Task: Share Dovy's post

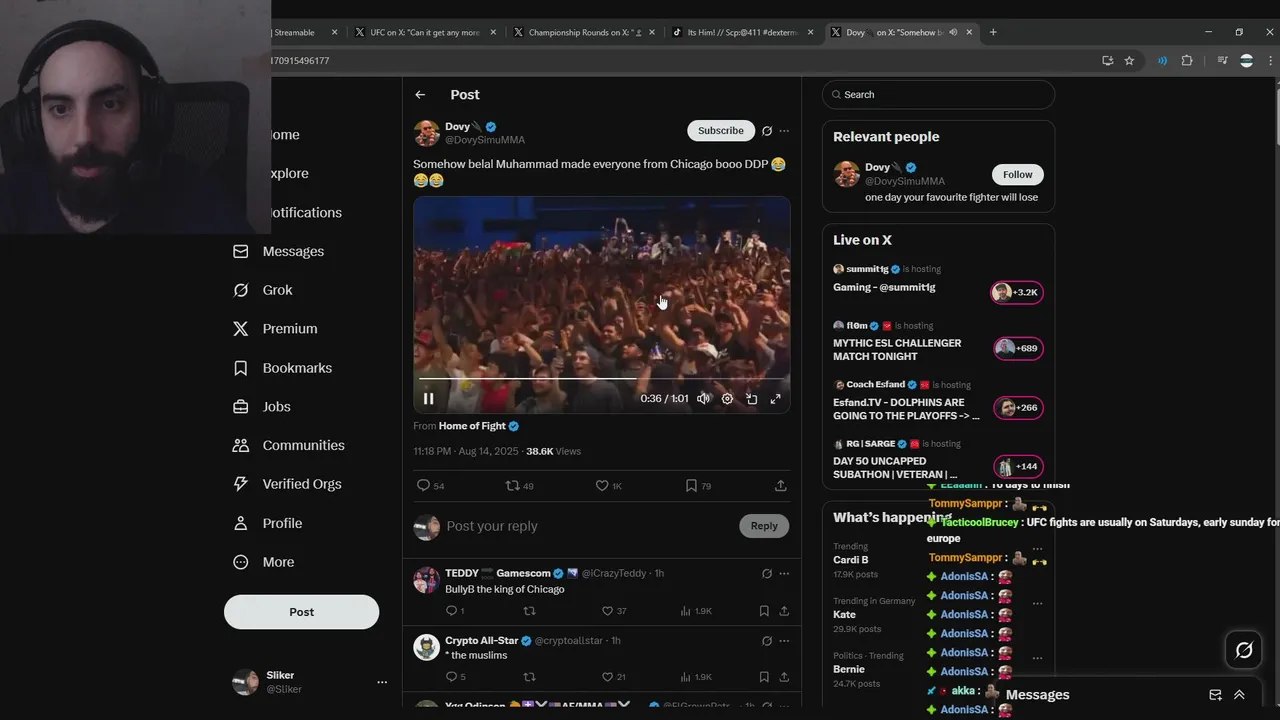Action: point(780,486)
